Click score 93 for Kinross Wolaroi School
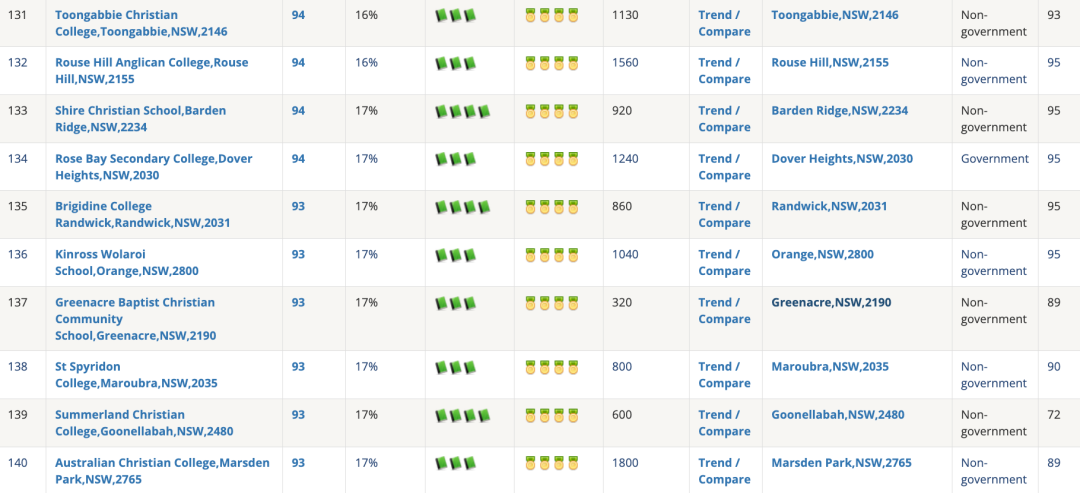The width and height of the screenshot is (1080, 493). (298, 255)
